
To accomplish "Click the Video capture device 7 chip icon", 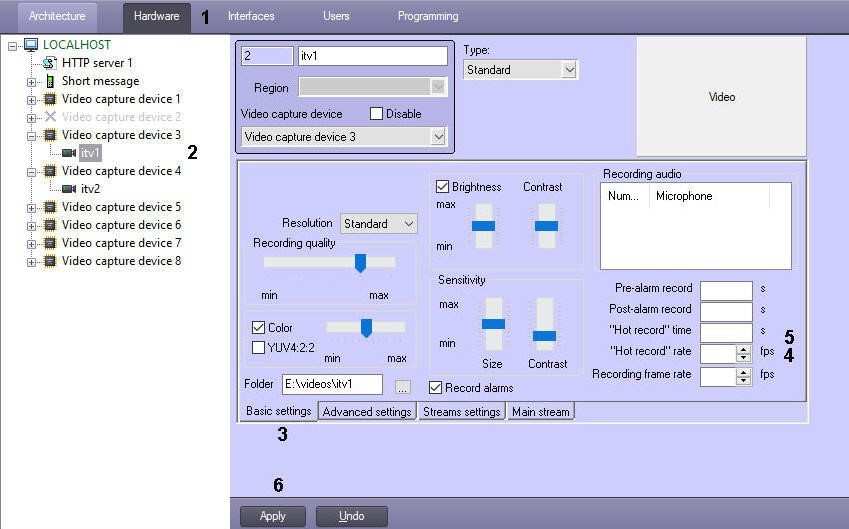I will click(x=50, y=243).
